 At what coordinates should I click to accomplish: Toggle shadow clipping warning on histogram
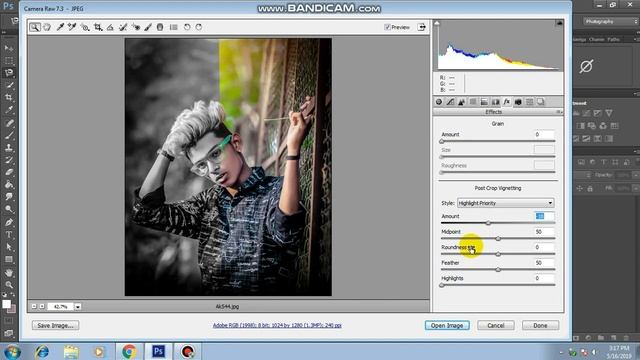pyautogui.click(x=437, y=23)
